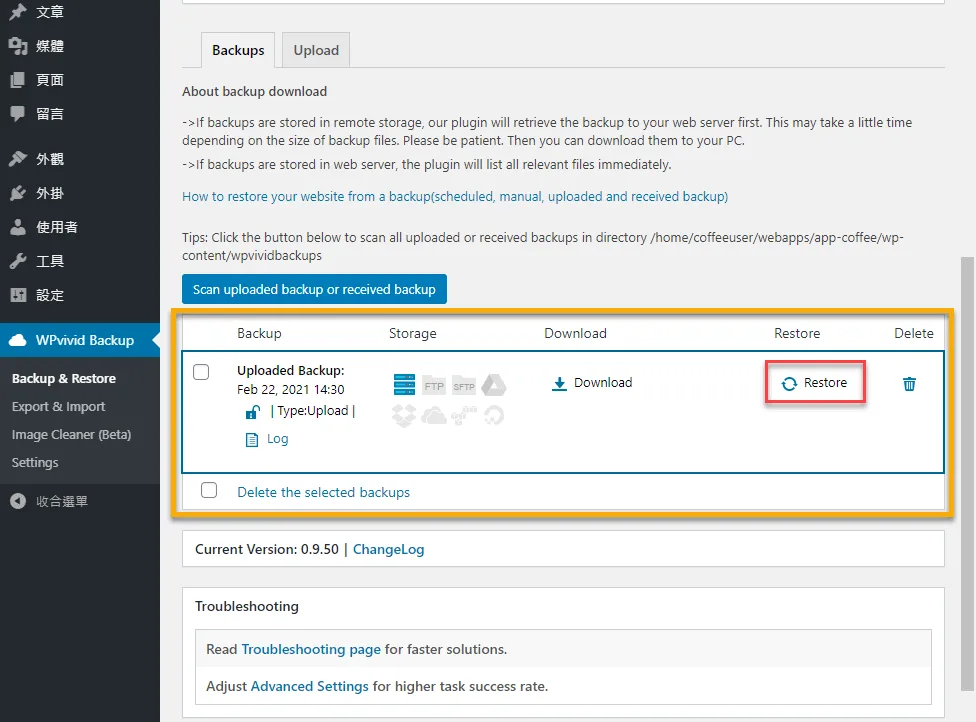Open the 媒體 media icon

[x=18, y=46]
